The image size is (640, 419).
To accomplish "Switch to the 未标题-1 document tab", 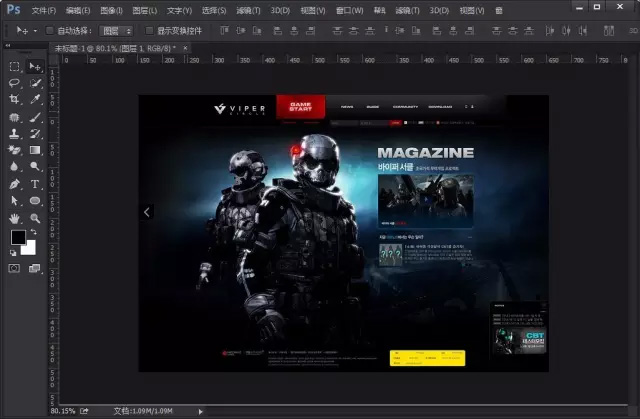I will point(116,48).
